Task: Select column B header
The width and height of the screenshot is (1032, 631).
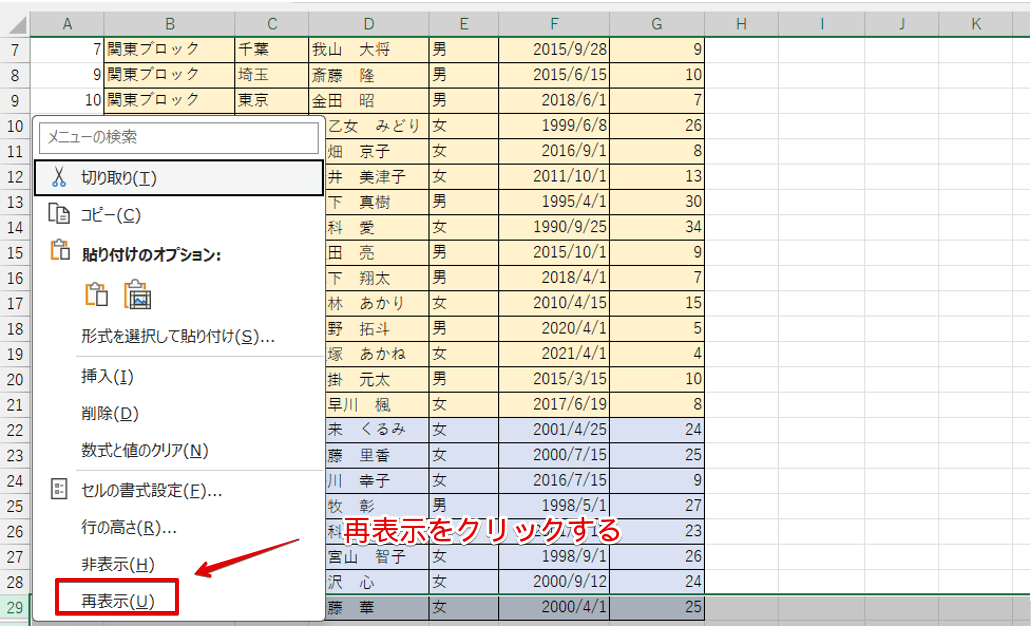Action: [170, 24]
